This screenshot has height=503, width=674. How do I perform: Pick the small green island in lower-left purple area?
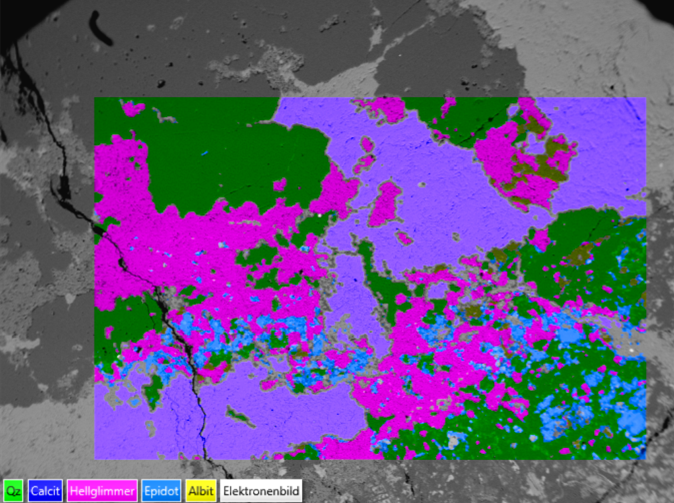pos(243,415)
